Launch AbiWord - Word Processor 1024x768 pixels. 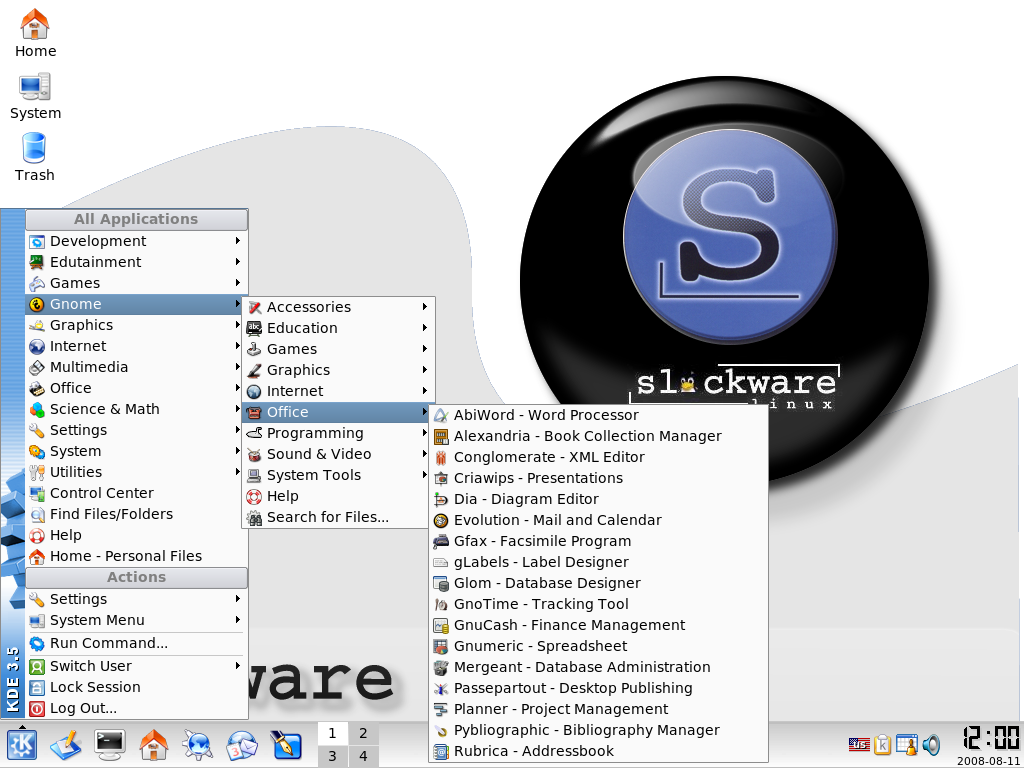[598, 415]
